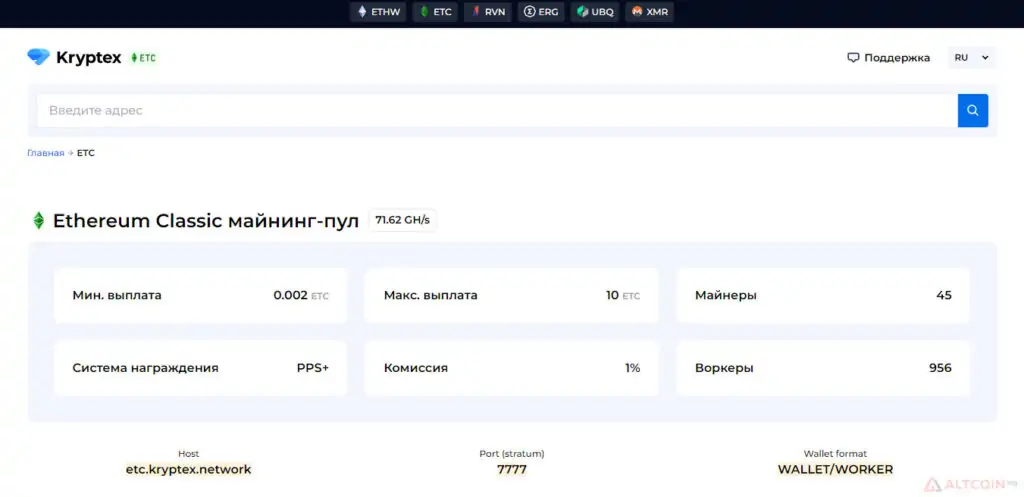Open the UBQ coin pool tab

click(x=595, y=12)
